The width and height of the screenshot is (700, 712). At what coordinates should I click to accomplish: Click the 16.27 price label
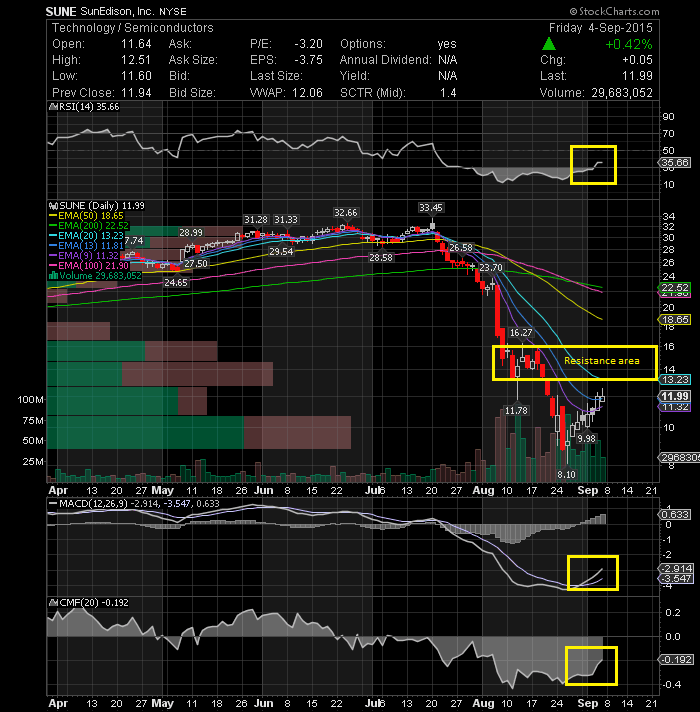click(x=521, y=333)
